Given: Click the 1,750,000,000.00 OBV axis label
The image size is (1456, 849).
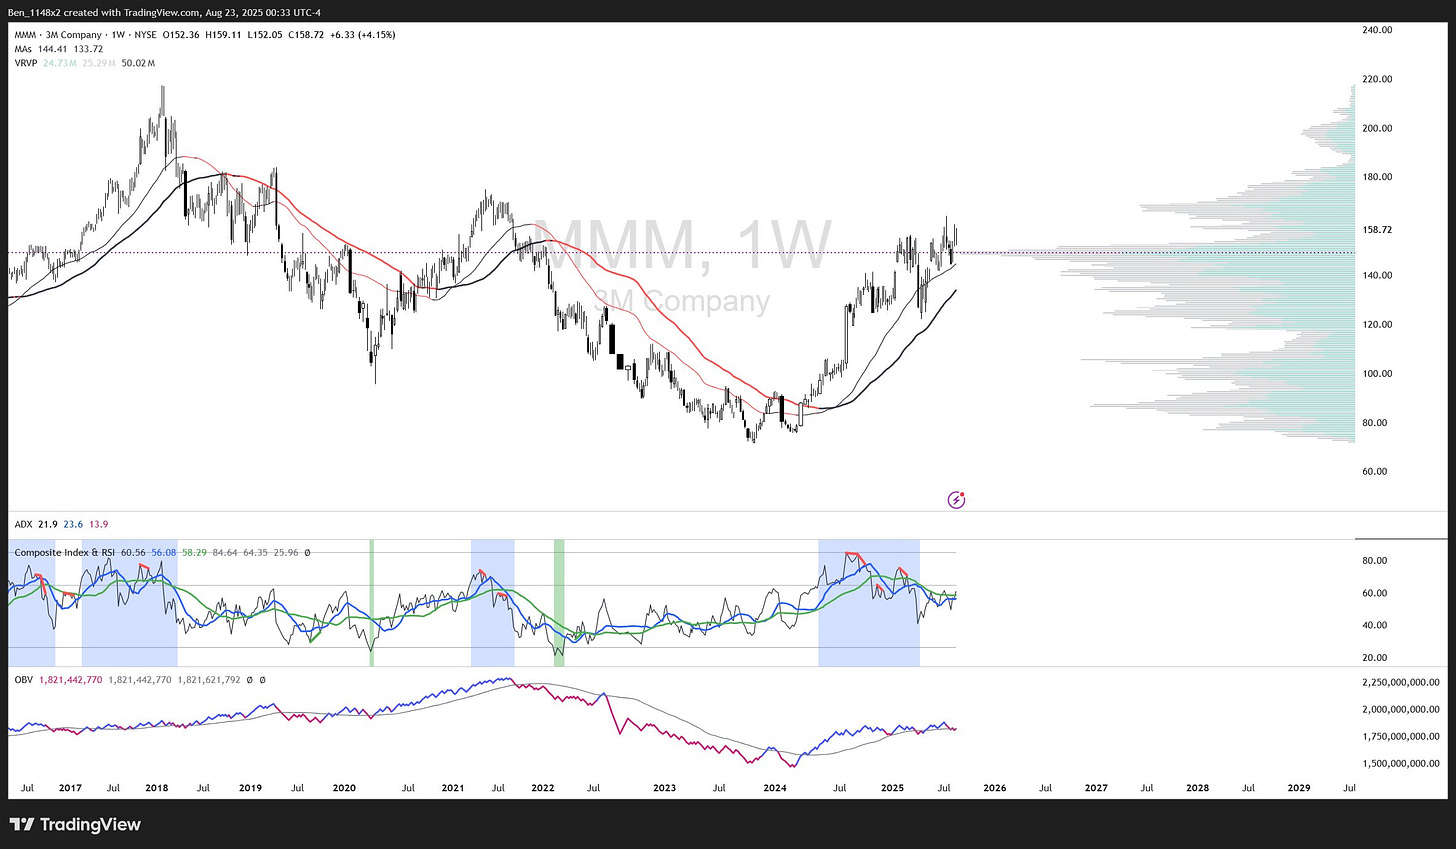Looking at the screenshot, I should pyautogui.click(x=1401, y=736).
